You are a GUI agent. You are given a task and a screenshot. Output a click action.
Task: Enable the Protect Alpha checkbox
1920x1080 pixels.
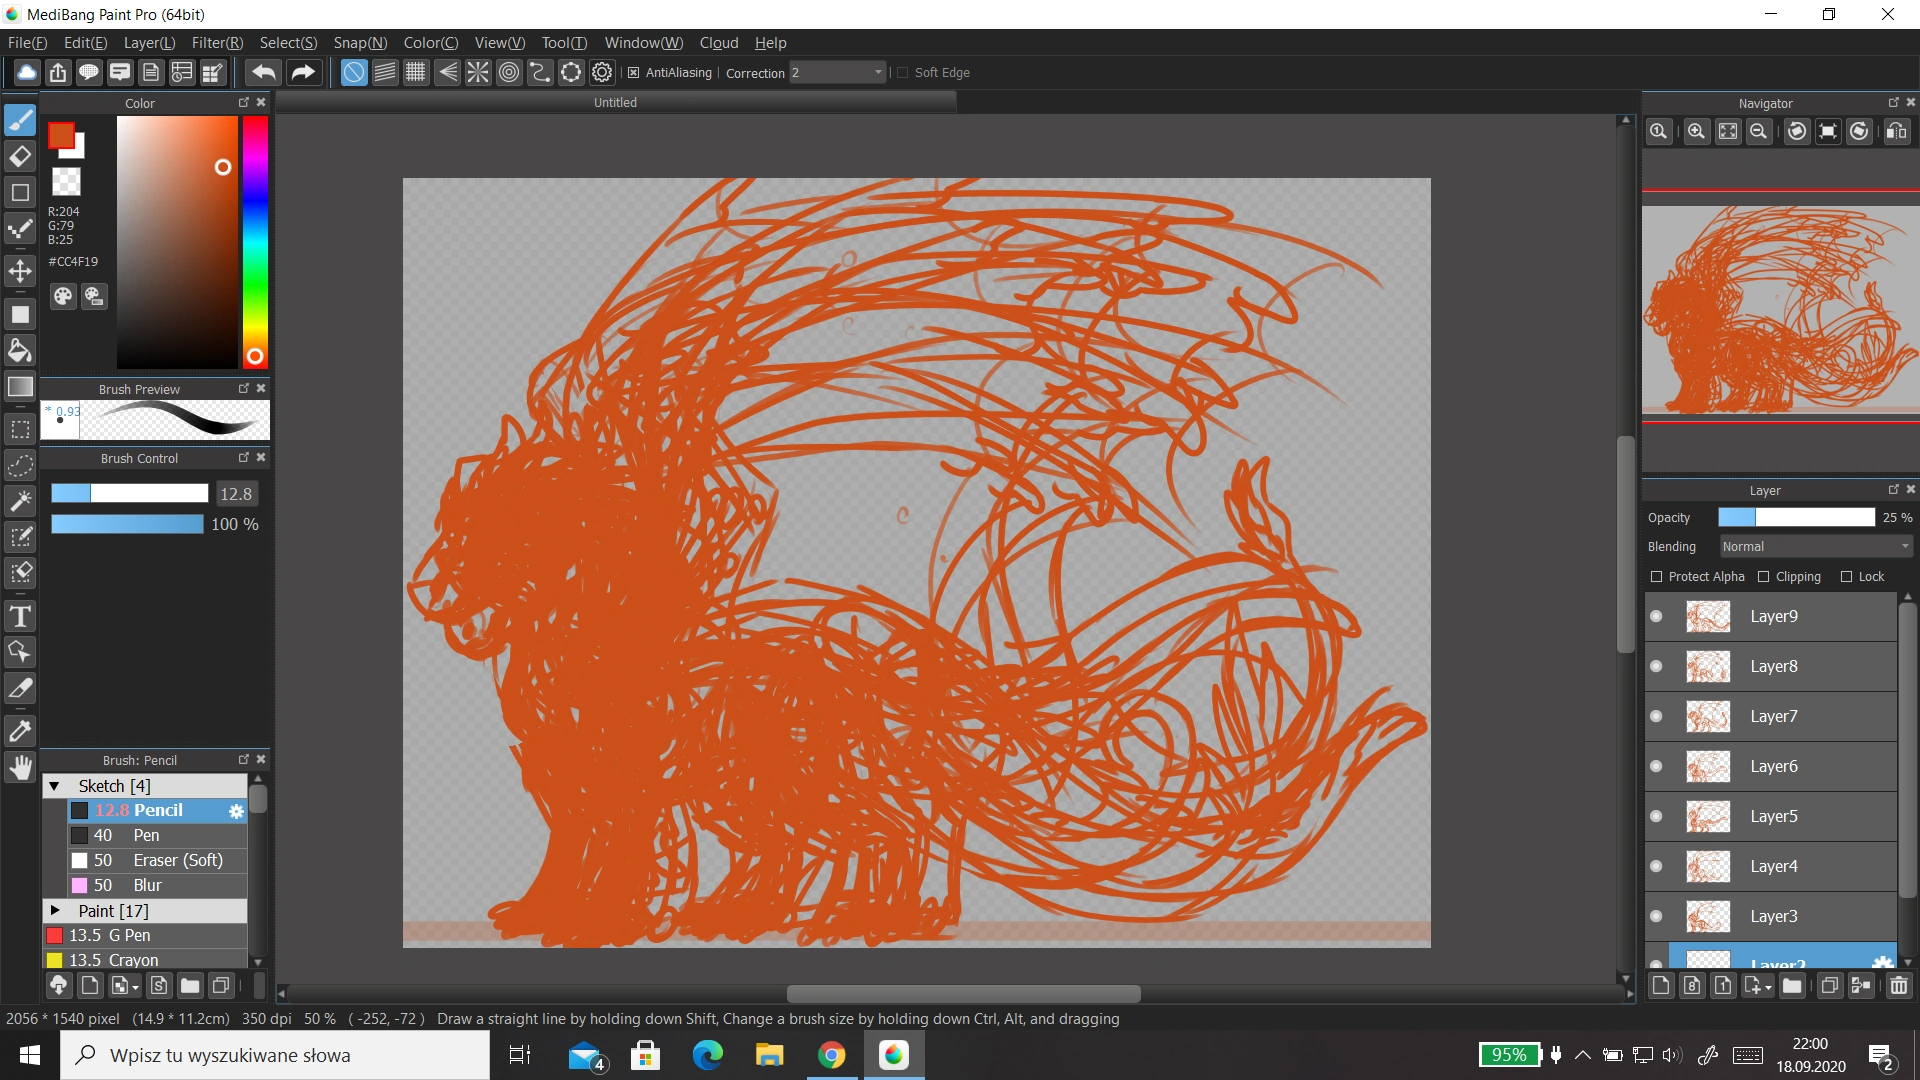coord(1656,576)
